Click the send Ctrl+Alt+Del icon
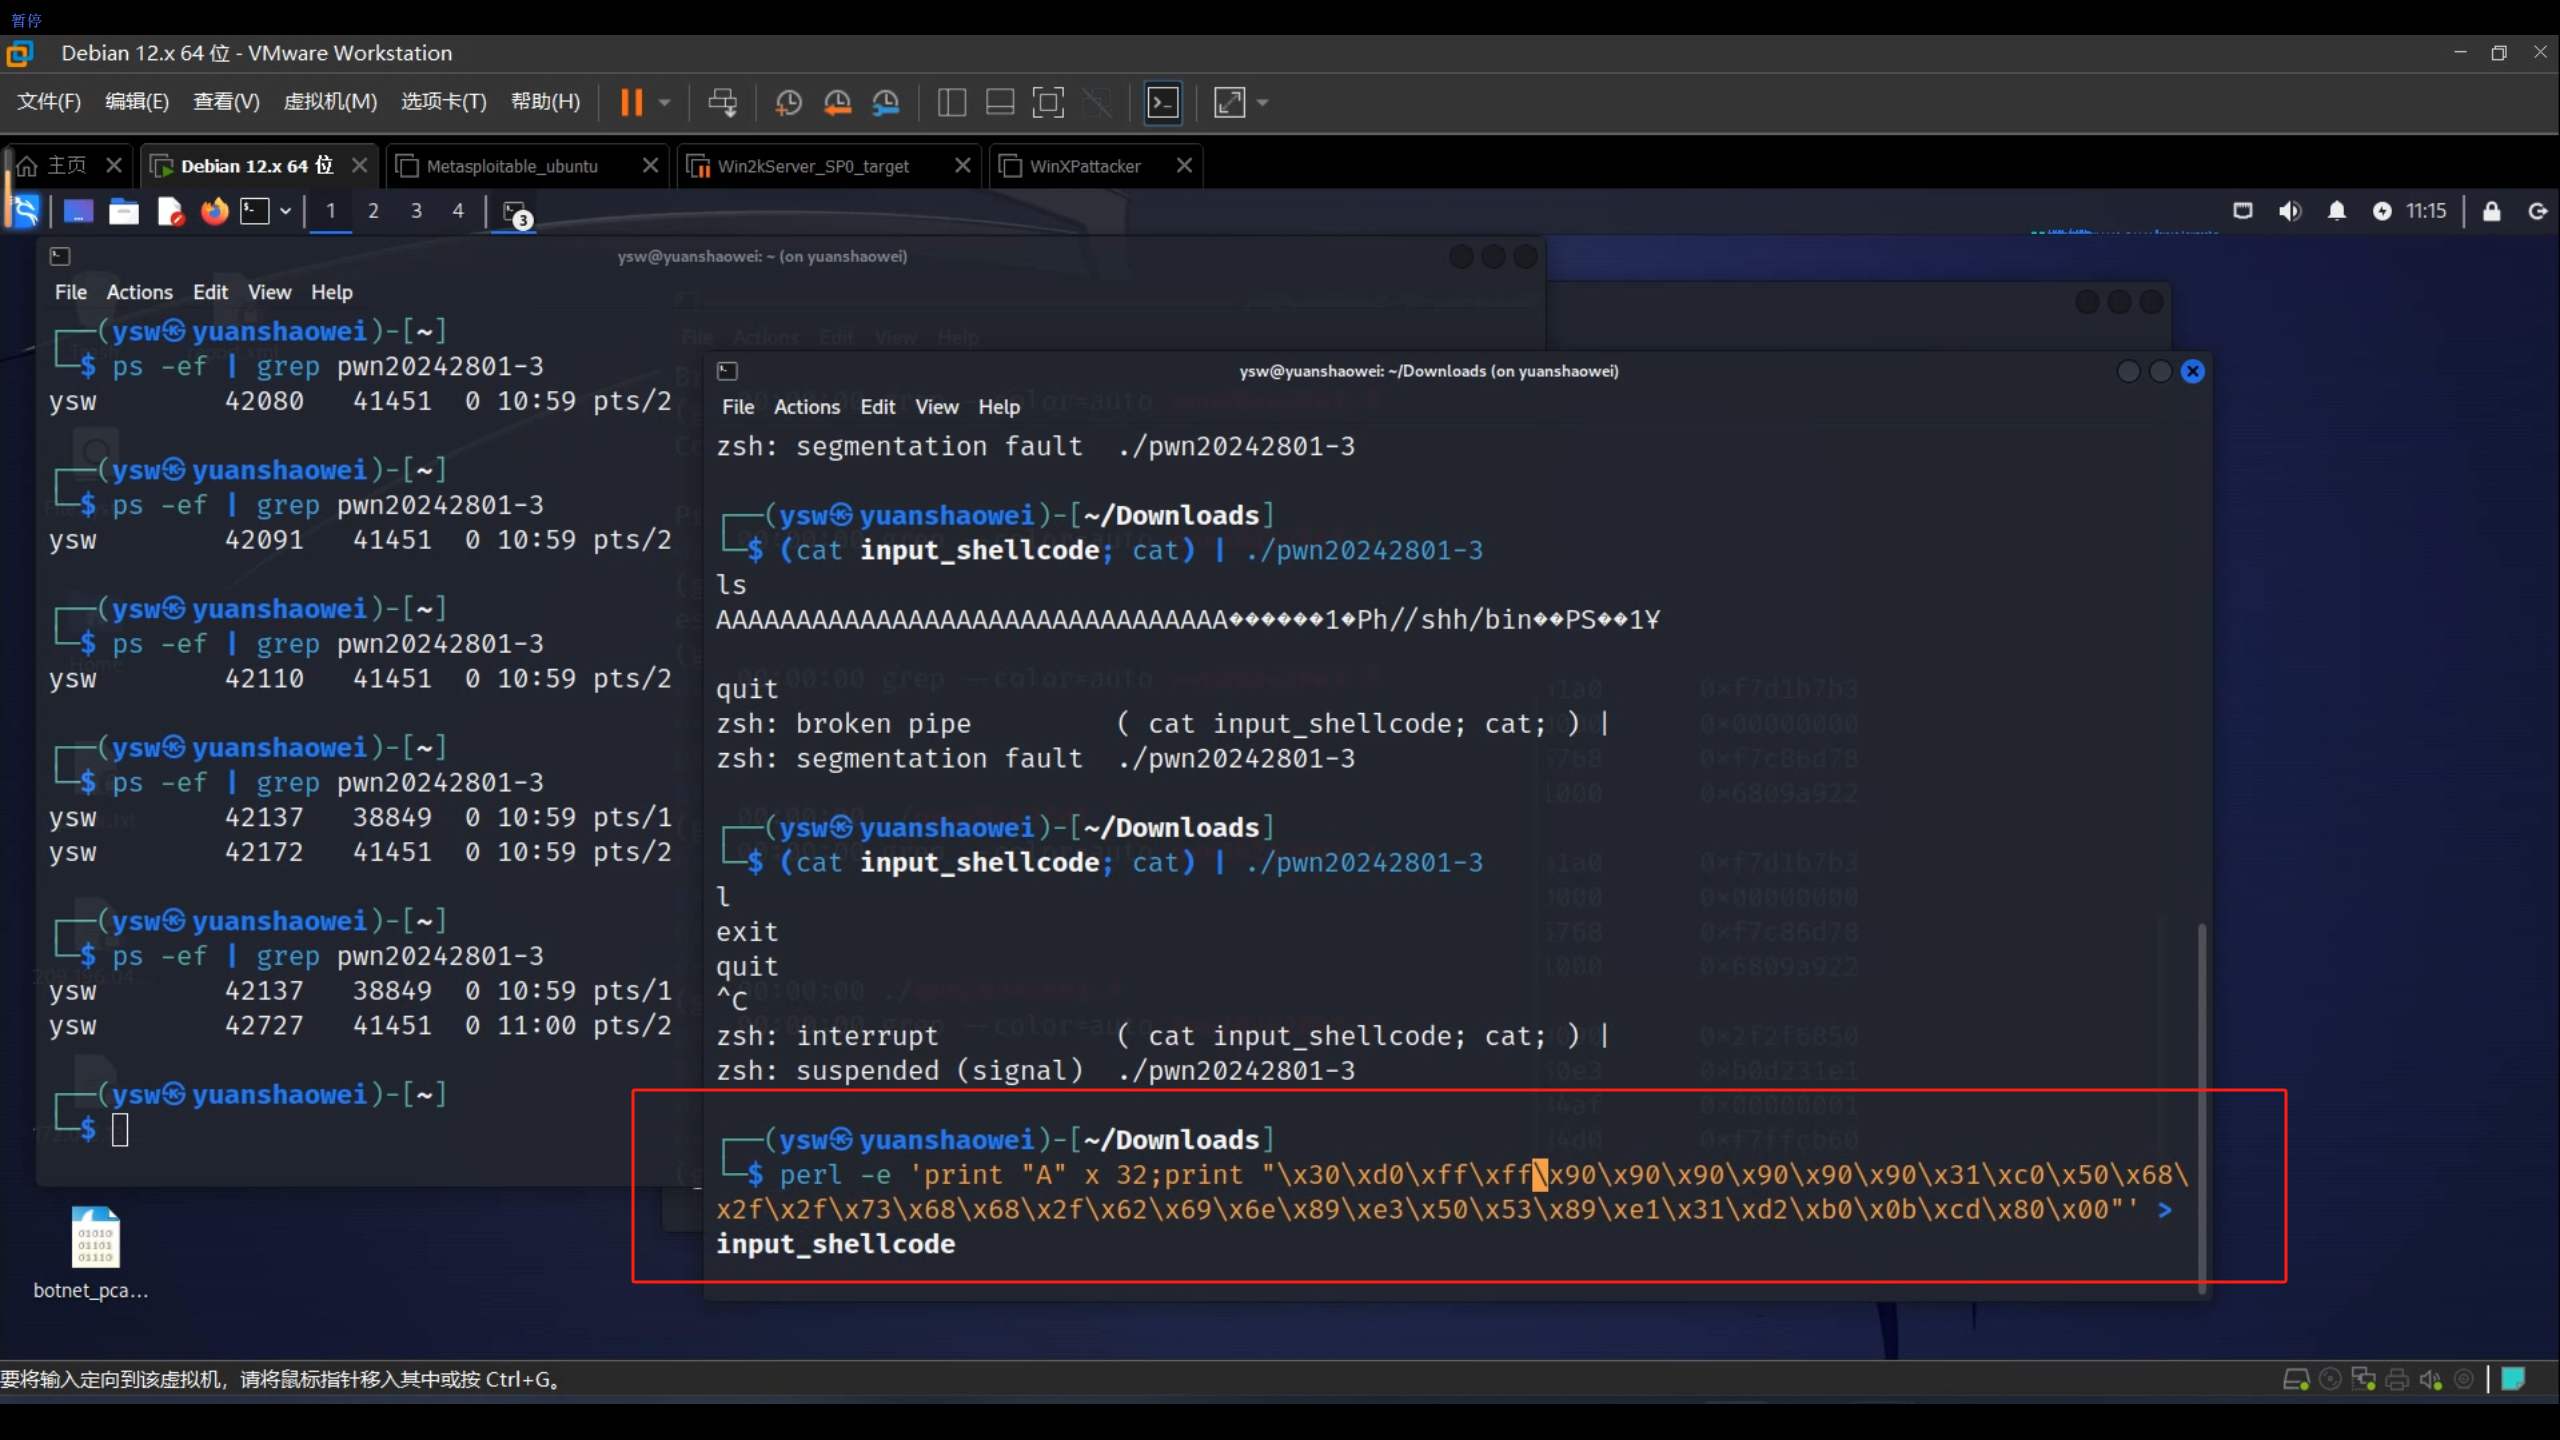2560x1440 pixels. (x=722, y=102)
